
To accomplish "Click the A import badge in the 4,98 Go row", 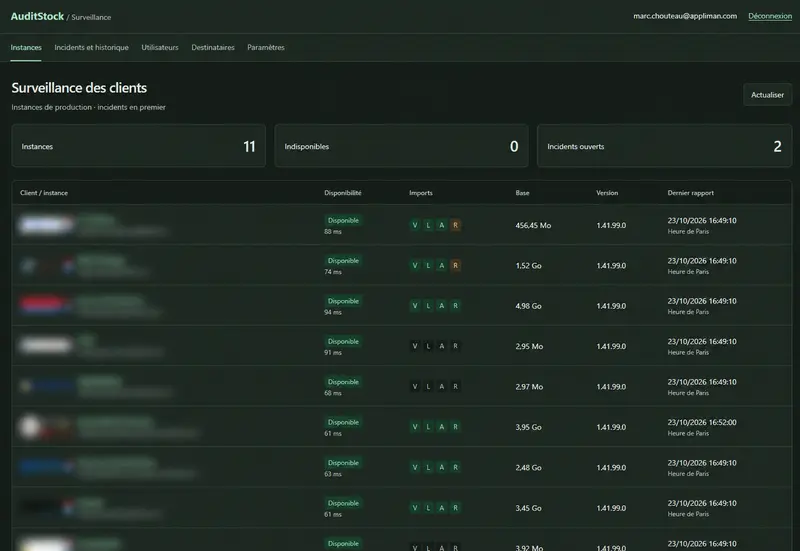I will [442, 306].
